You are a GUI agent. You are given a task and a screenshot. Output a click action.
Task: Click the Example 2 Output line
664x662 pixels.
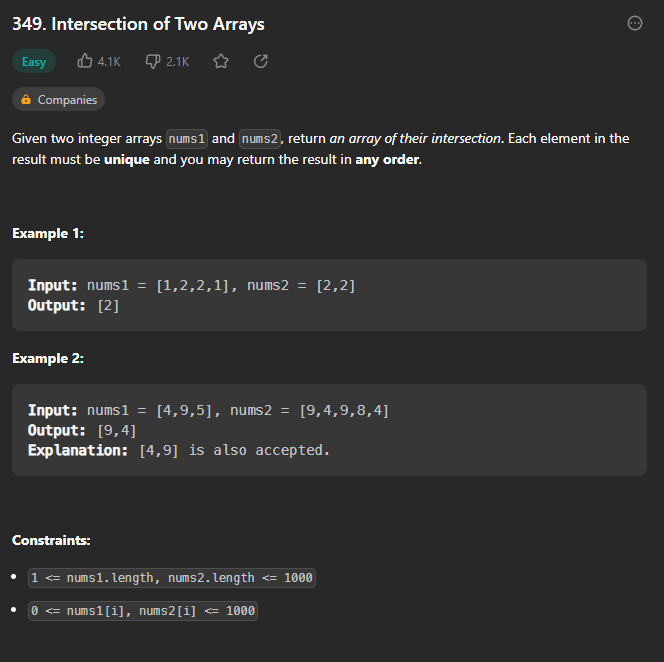[x=82, y=431]
